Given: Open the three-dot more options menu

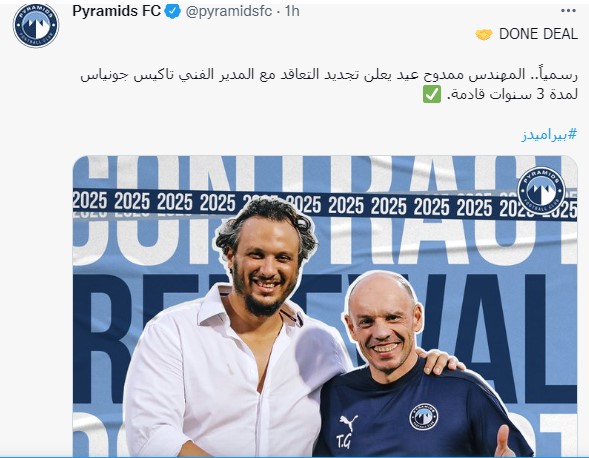Looking at the screenshot, I should click(x=568, y=11).
